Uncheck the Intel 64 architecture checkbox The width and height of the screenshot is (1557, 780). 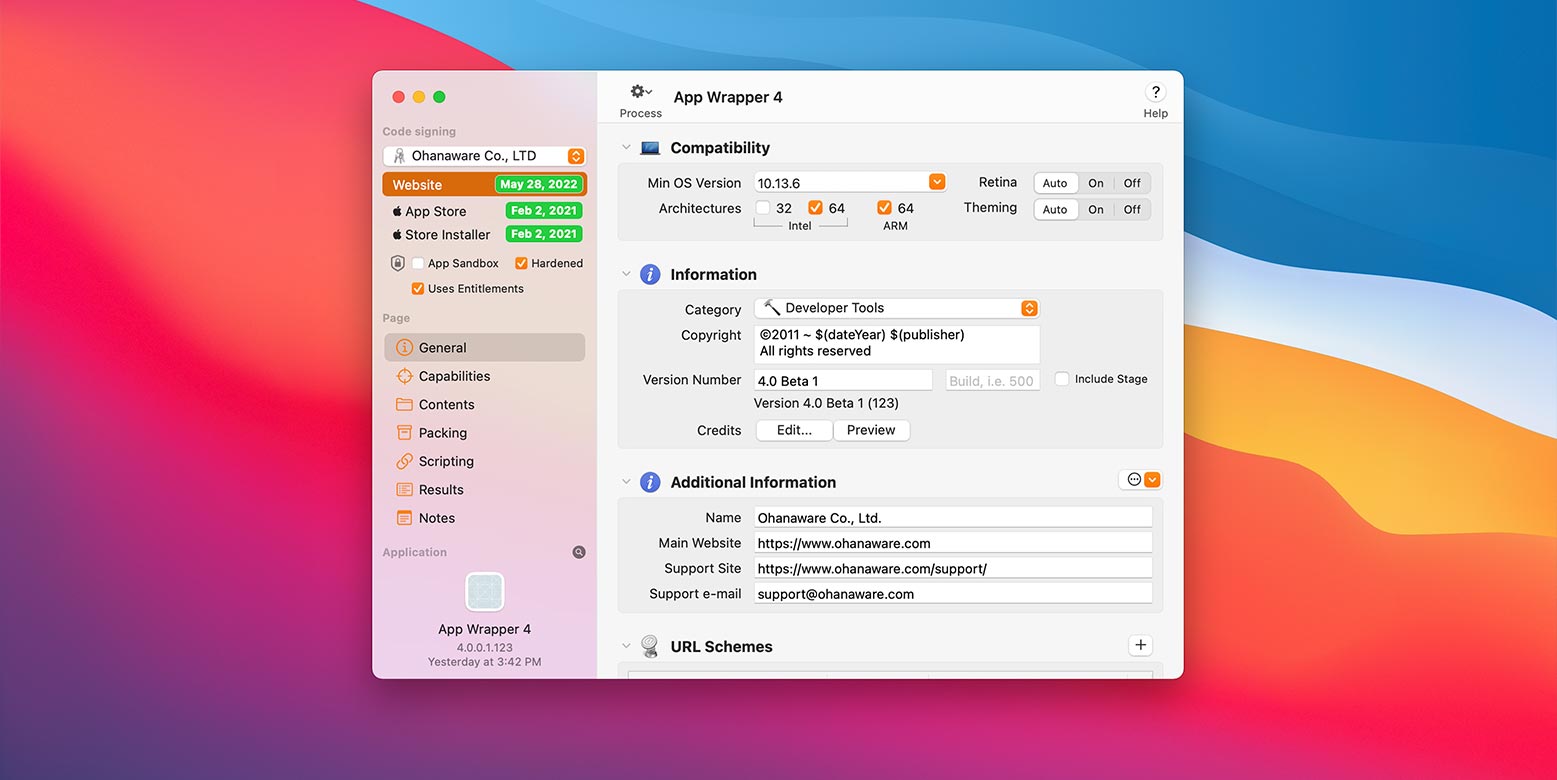815,208
